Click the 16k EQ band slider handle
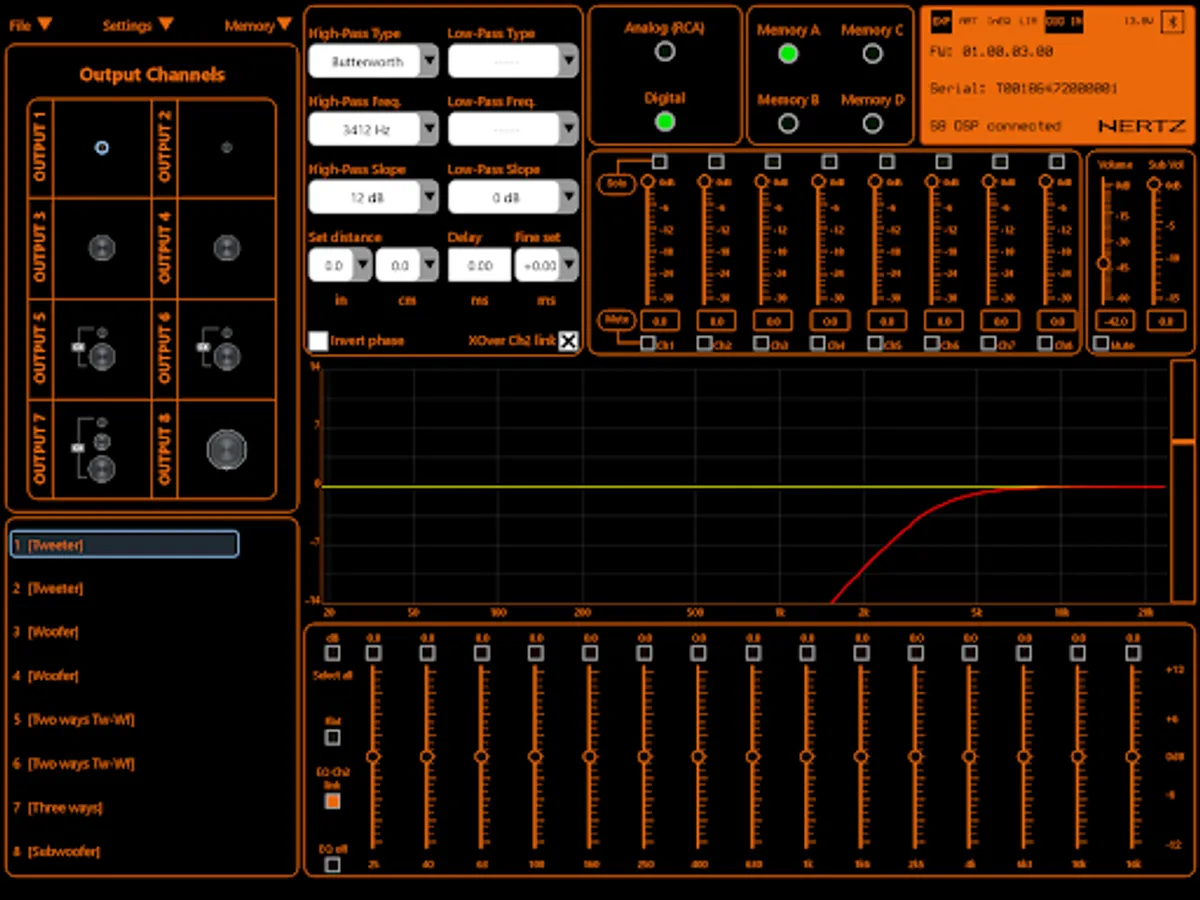This screenshot has width=1200, height=900. coord(1132,757)
